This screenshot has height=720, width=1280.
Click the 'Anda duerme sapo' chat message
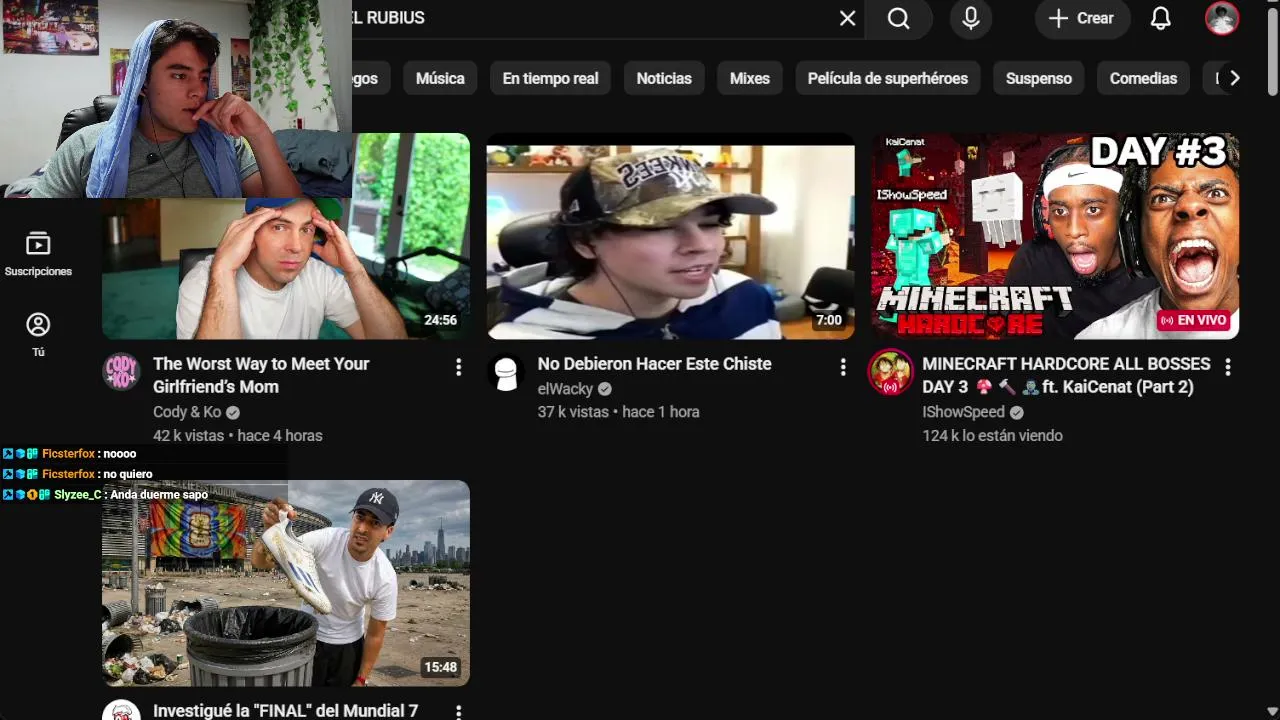pos(159,495)
